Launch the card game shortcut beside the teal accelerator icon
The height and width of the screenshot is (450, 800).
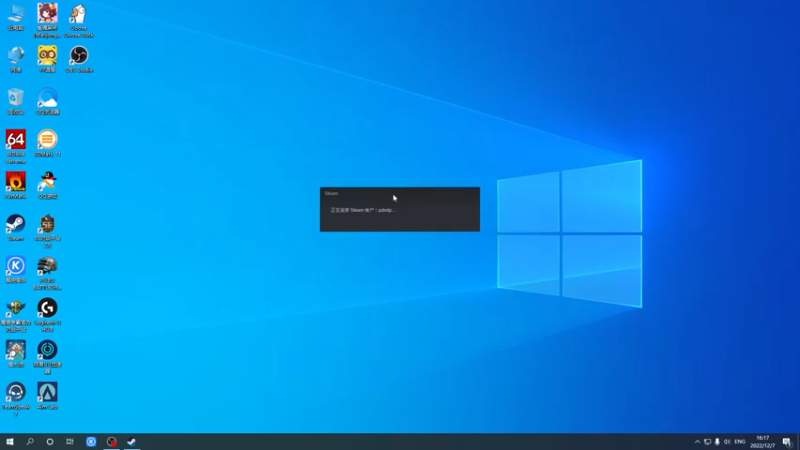(16, 354)
